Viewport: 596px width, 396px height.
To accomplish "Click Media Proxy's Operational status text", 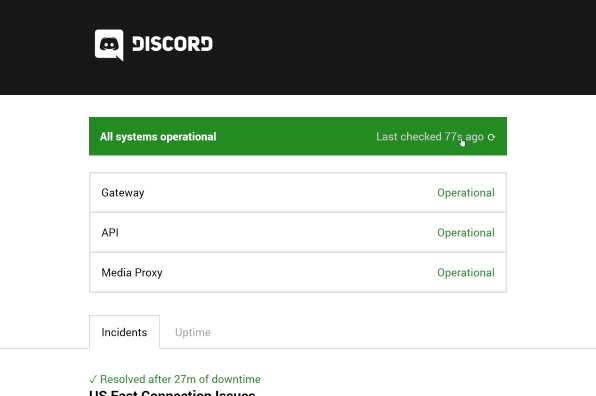I will [x=466, y=272].
